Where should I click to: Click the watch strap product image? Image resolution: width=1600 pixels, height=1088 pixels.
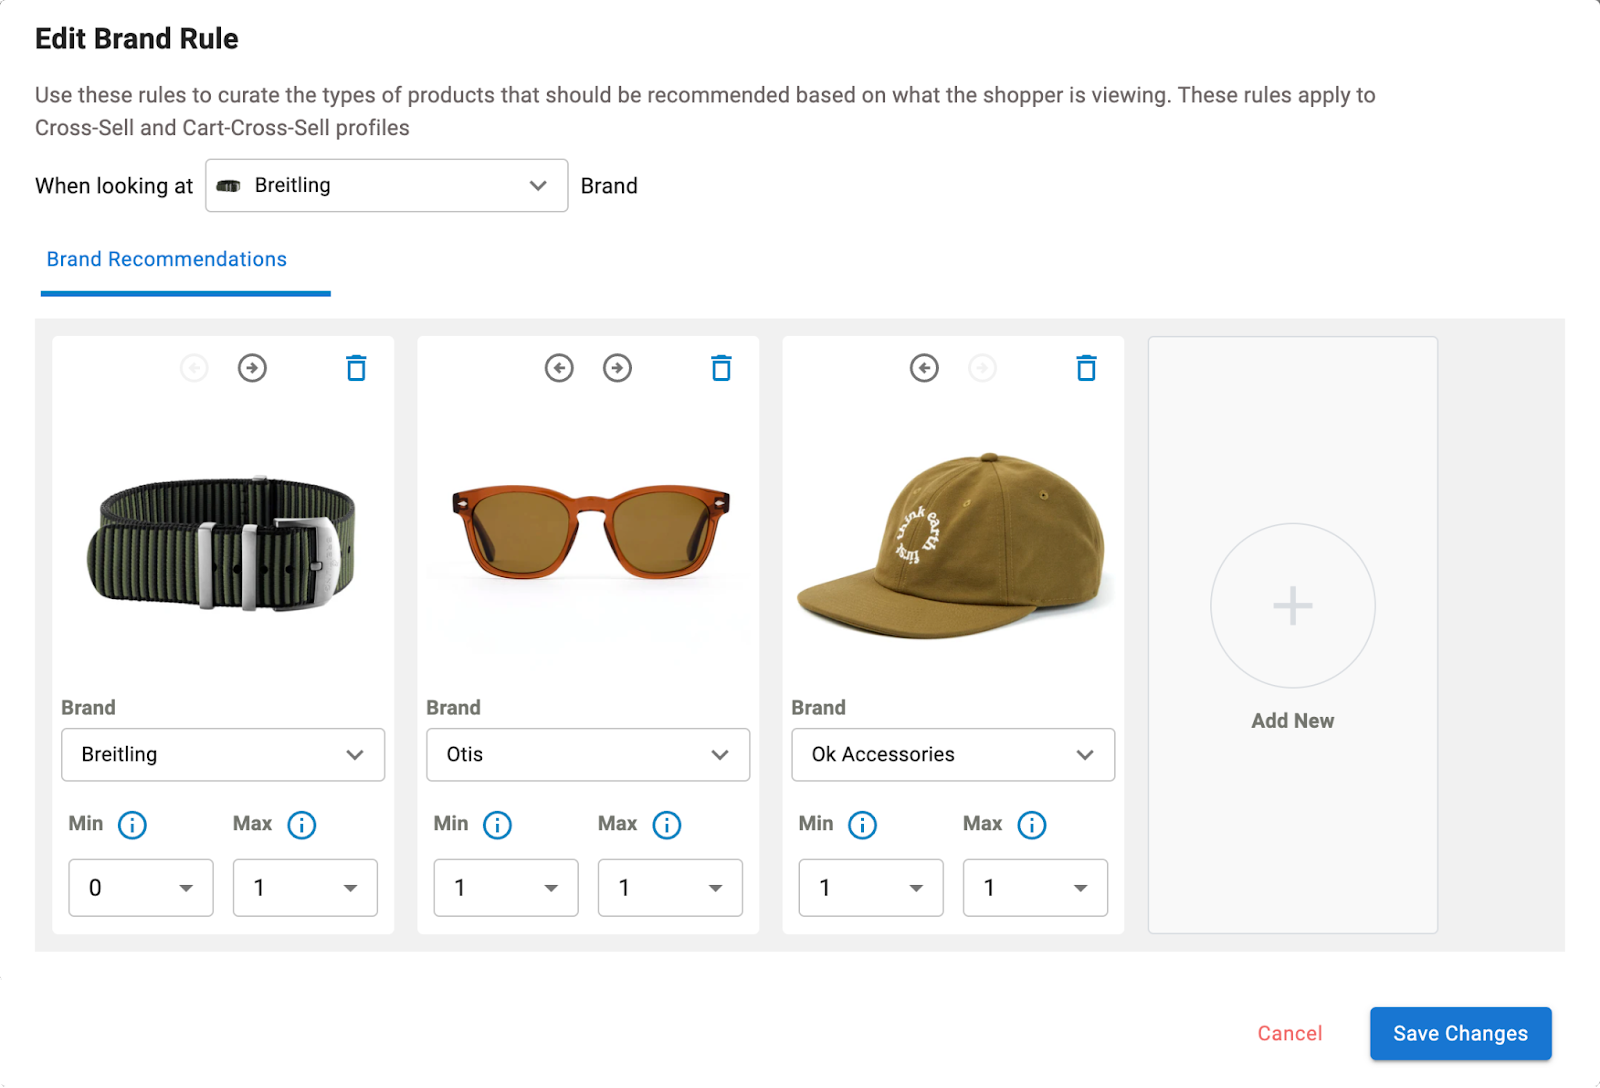[222, 543]
